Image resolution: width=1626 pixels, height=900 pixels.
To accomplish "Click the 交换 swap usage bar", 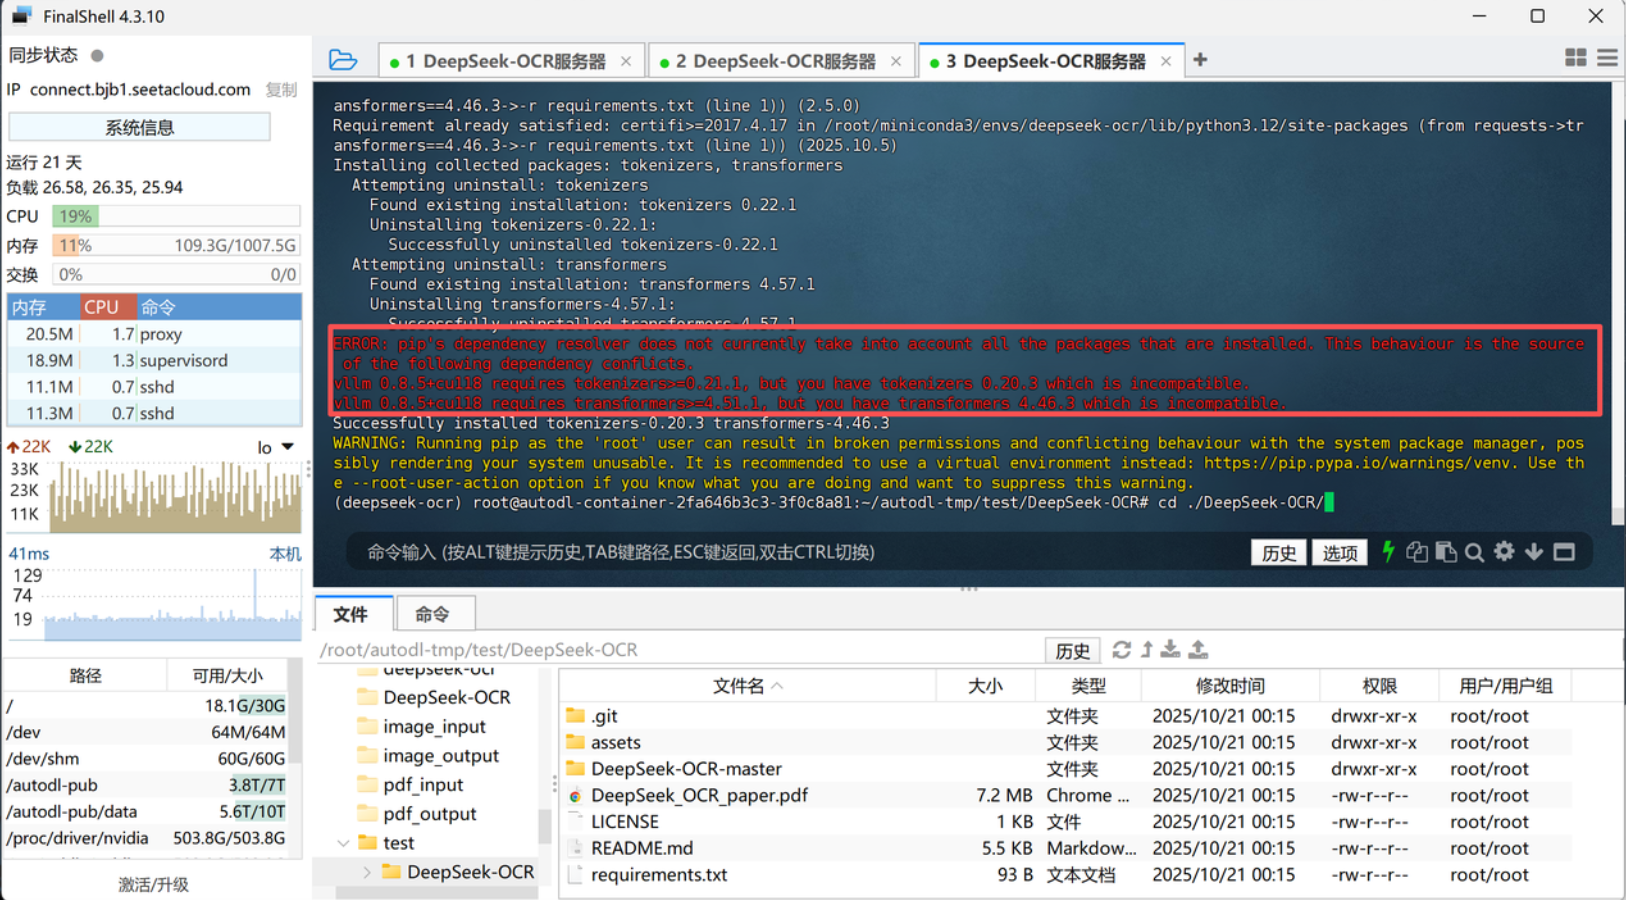I will point(176,274).
